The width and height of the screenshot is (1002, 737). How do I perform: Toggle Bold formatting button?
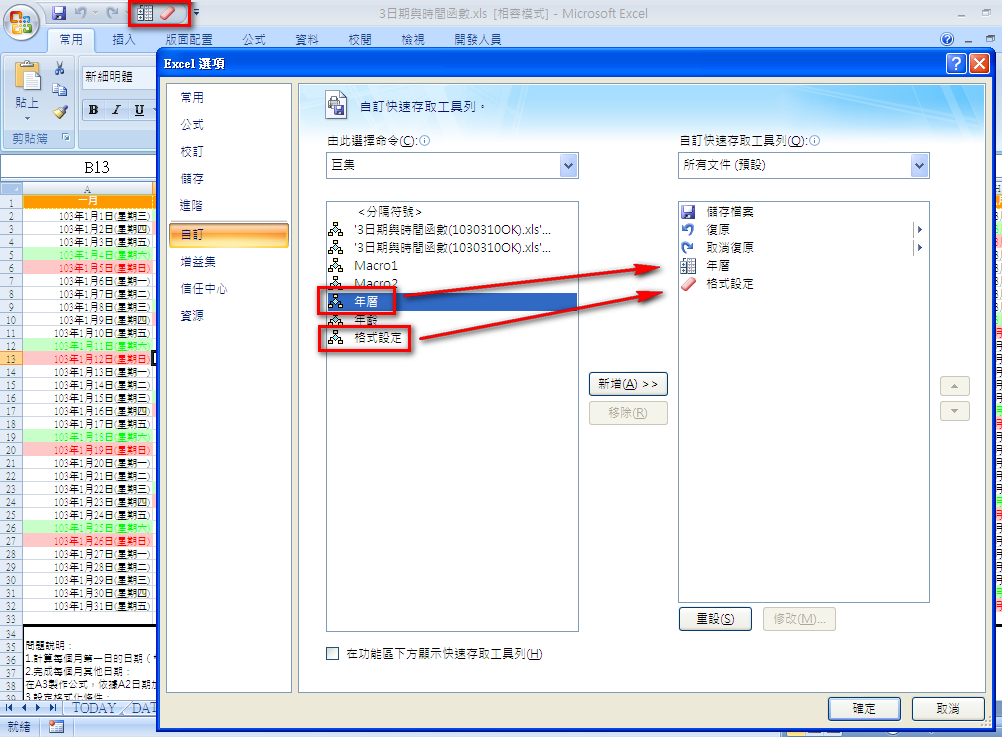[93, 110]
